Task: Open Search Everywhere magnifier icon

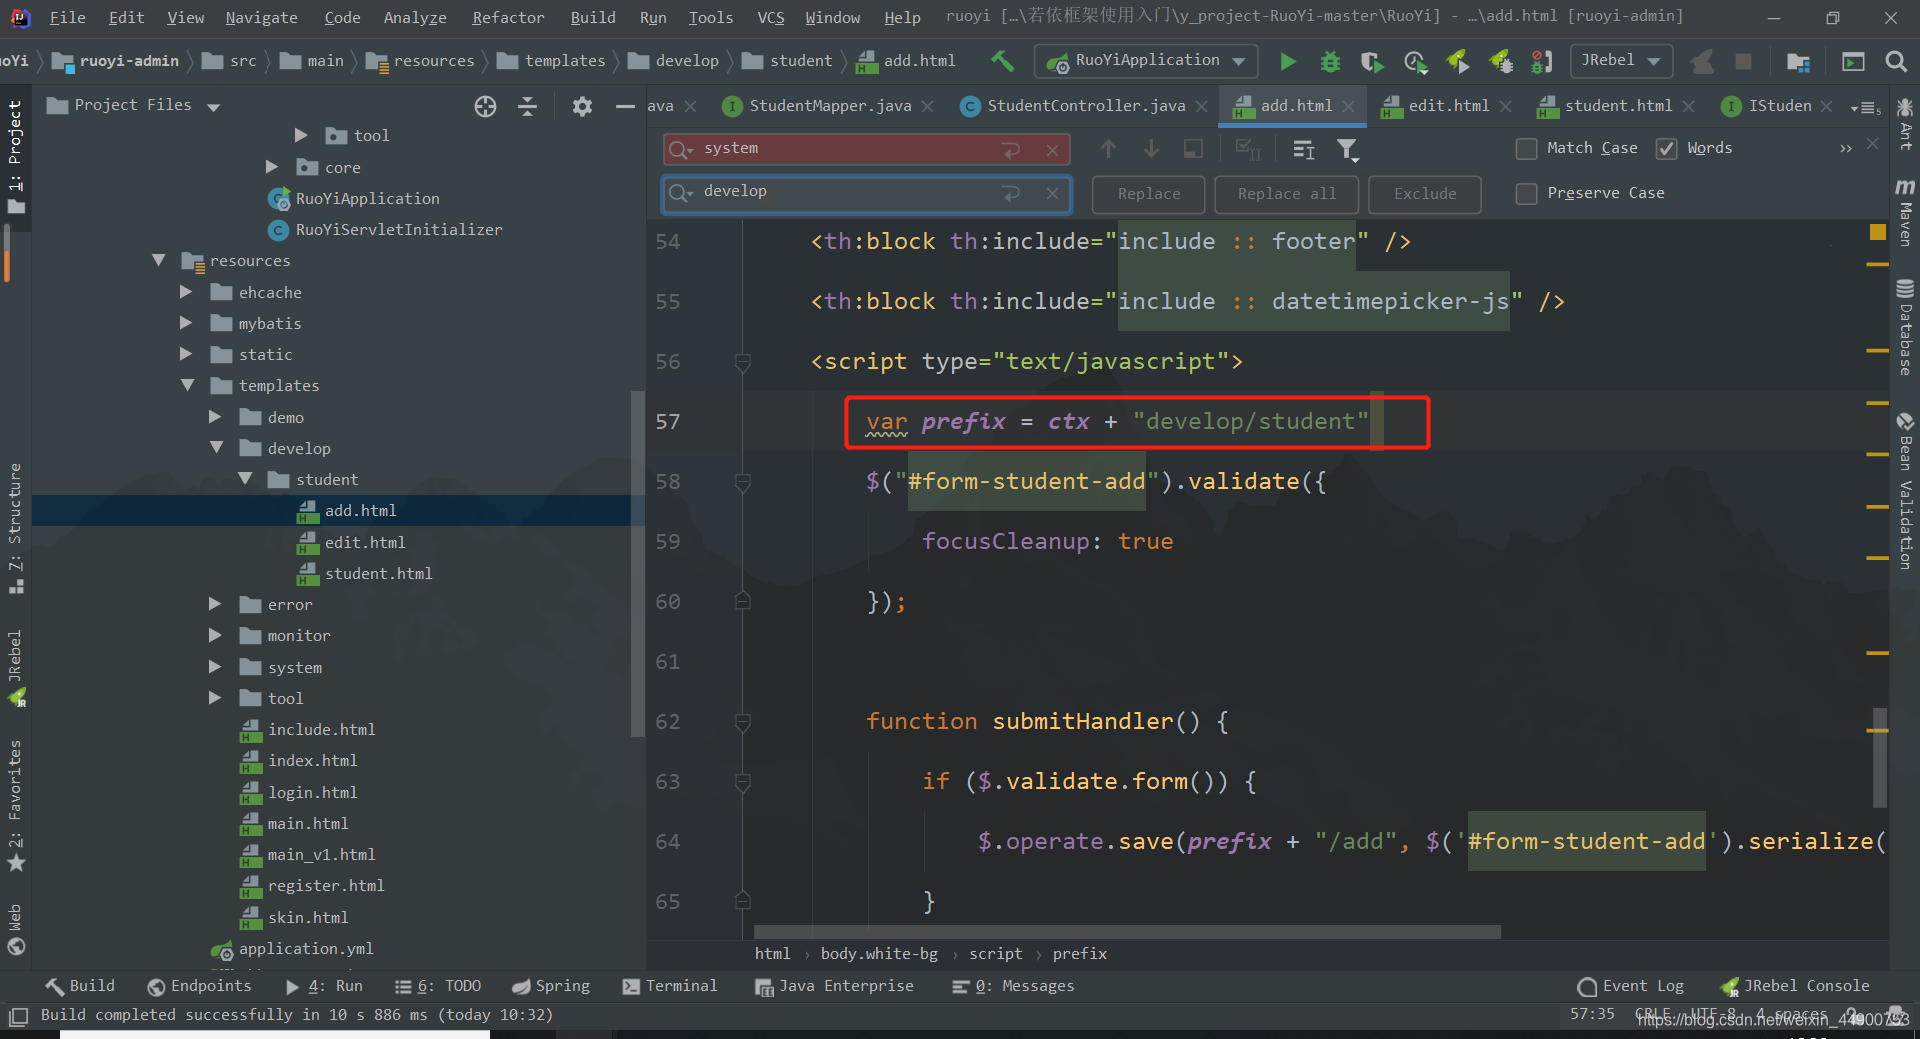Action: pos(1896,62)
